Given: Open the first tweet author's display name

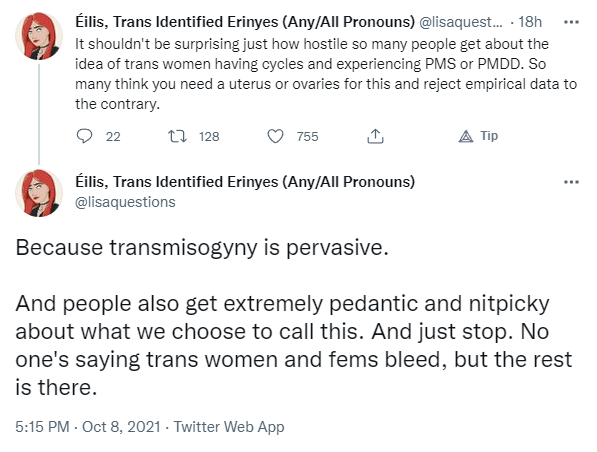Looking at the screenshot, I should click(245, 22).
